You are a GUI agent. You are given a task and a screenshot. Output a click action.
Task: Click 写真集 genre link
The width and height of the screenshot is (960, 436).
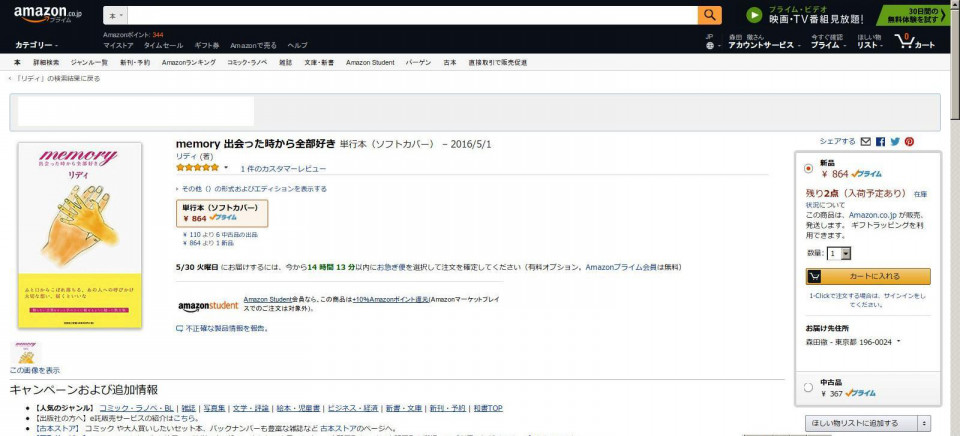[x=214, y=408]
